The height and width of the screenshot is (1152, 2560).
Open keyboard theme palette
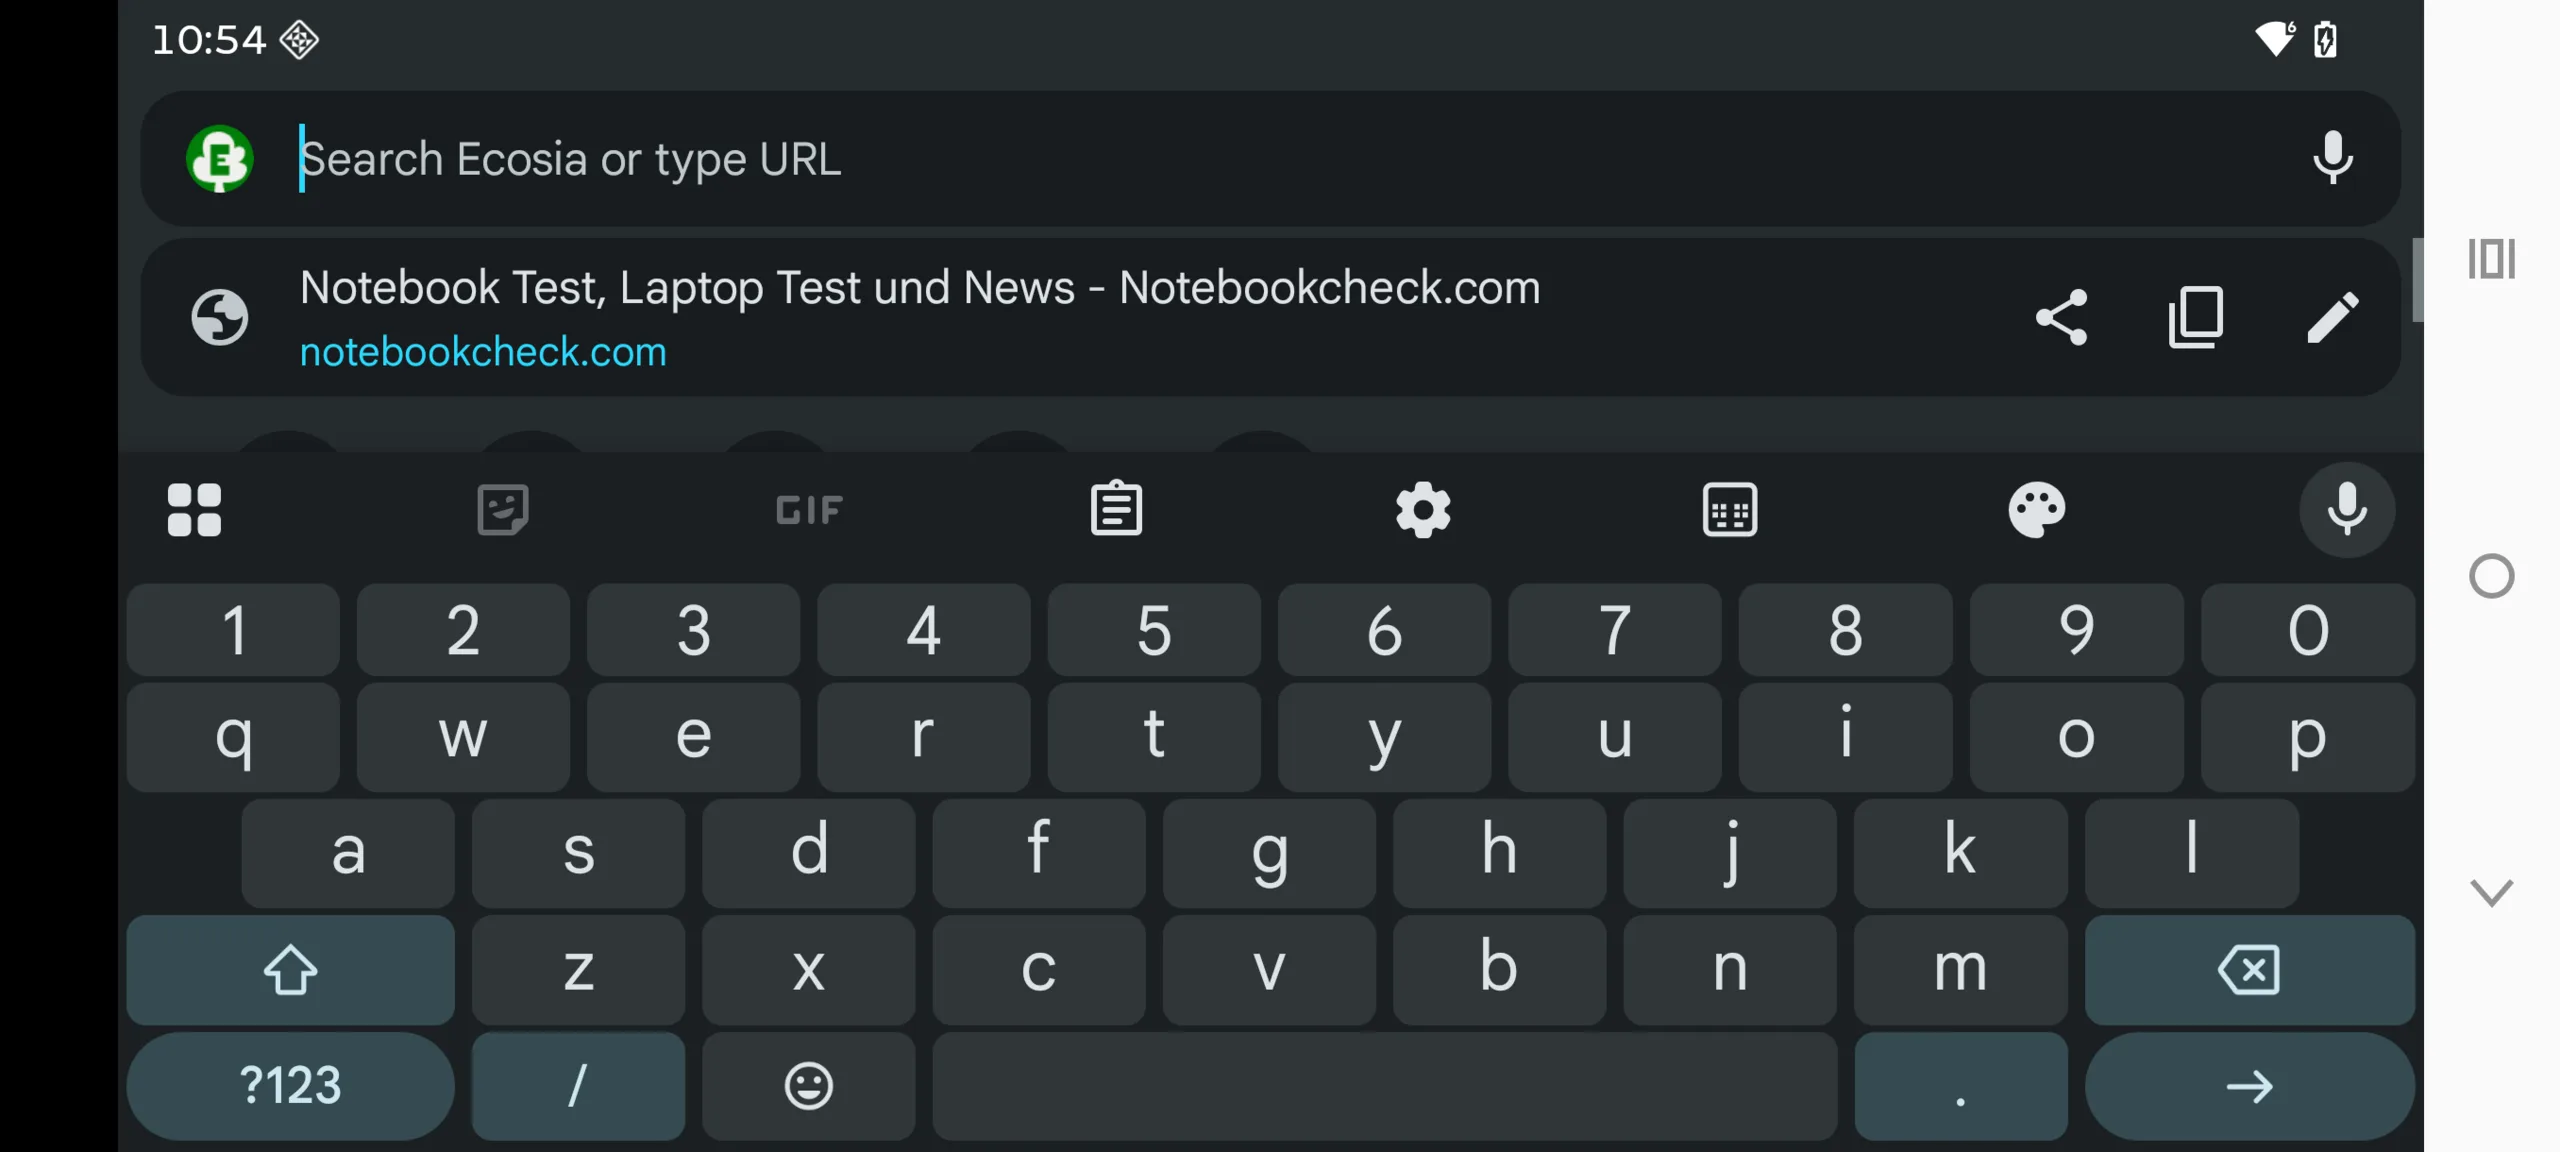point(2036,510)
